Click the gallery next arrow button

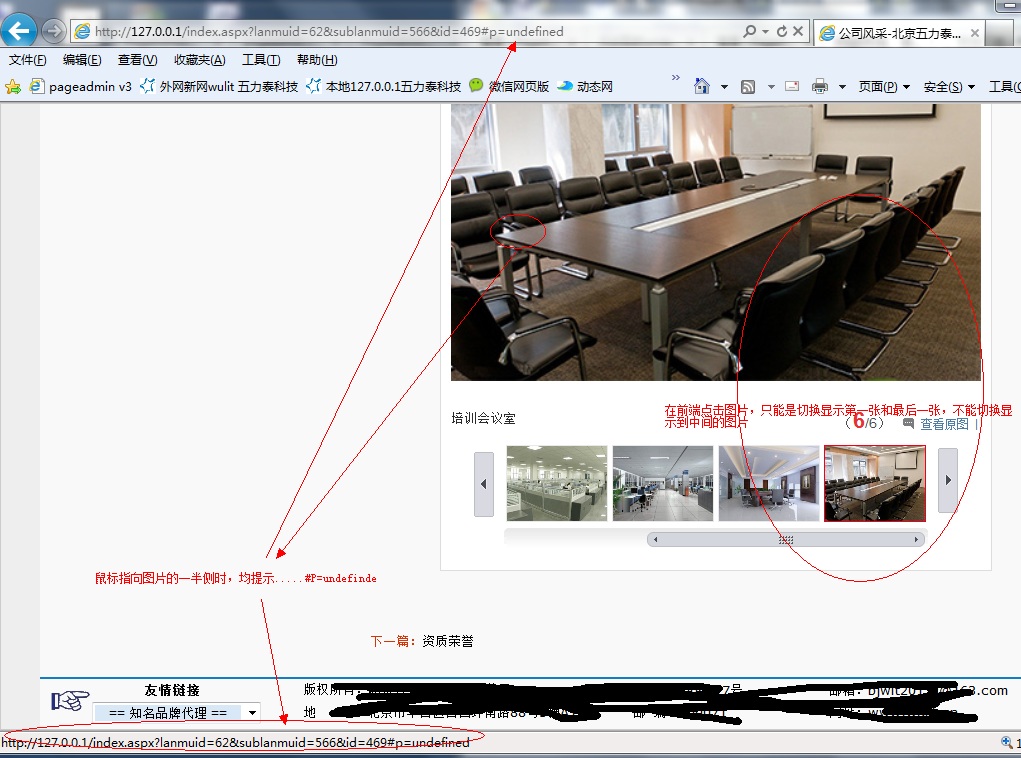(x=947, y=481)
